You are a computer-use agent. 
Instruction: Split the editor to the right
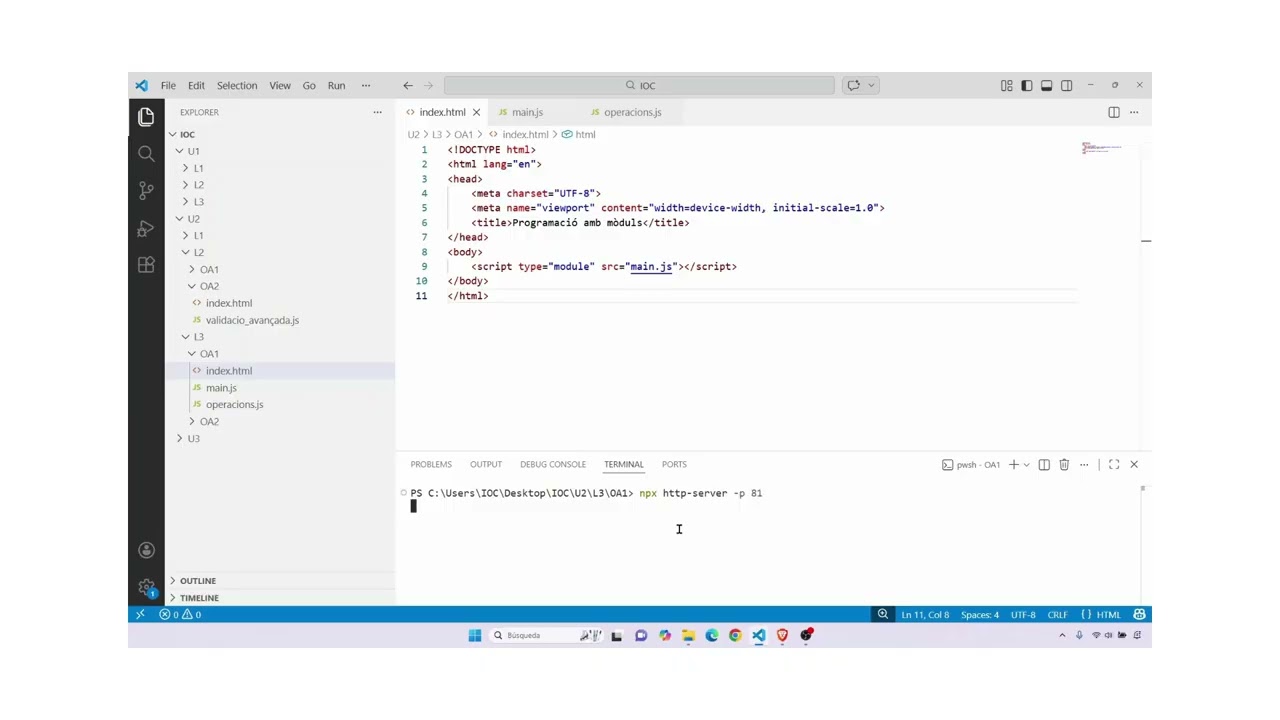coord(1114,112)
